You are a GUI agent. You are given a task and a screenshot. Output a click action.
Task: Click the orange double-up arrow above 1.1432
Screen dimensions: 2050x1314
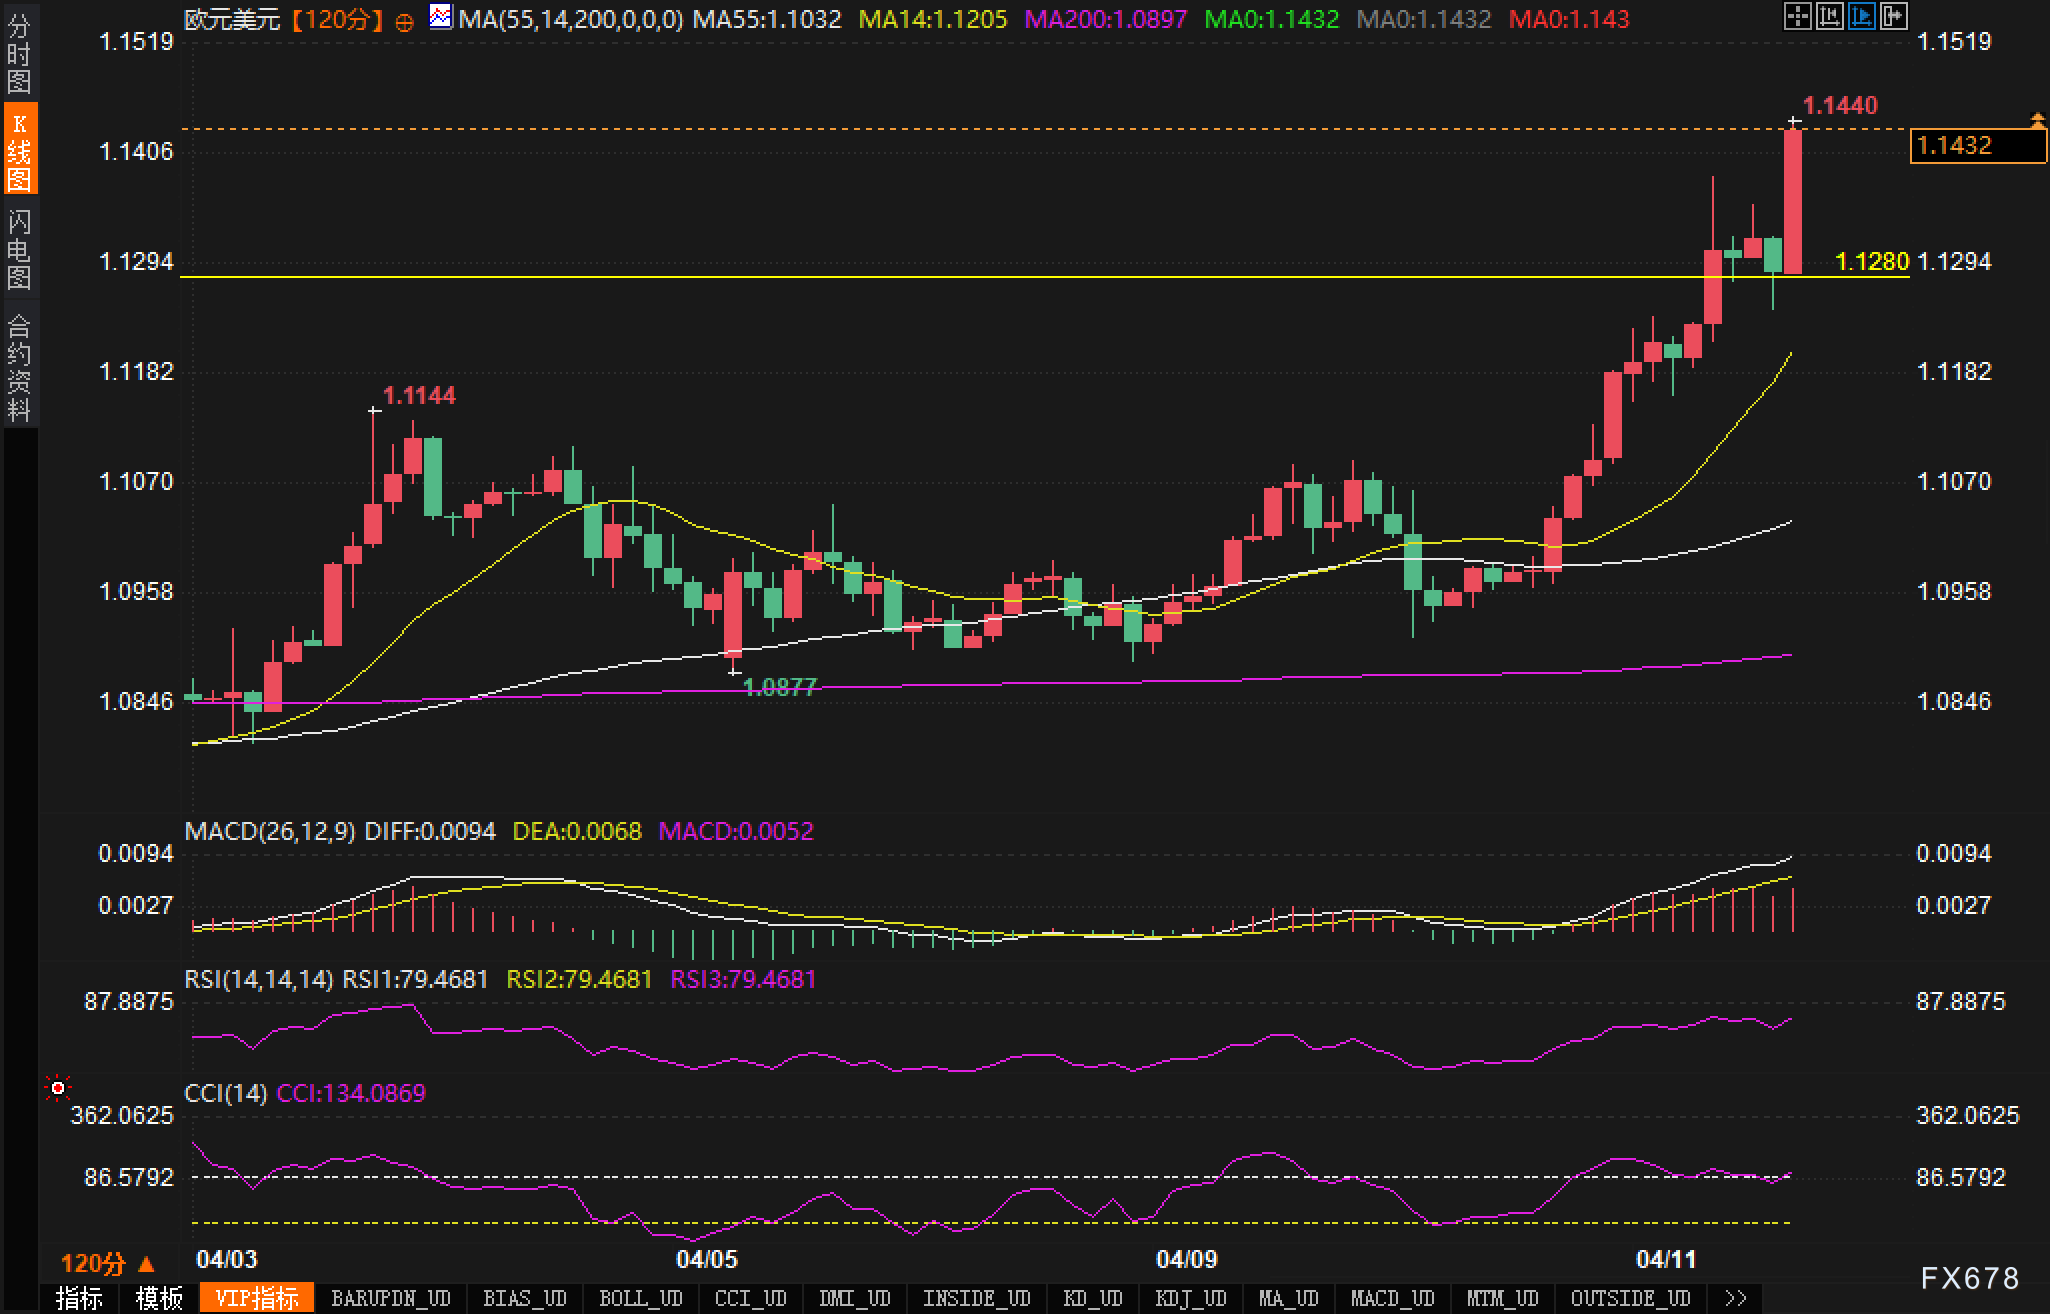click(2037, 121)
